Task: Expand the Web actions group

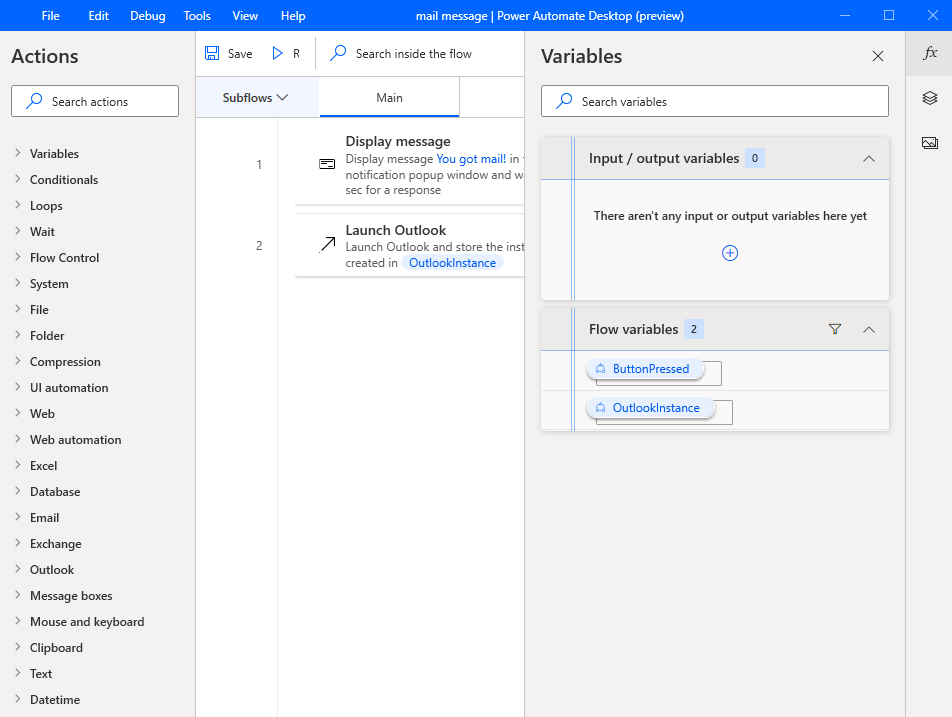Action: [x=18, y=413]
